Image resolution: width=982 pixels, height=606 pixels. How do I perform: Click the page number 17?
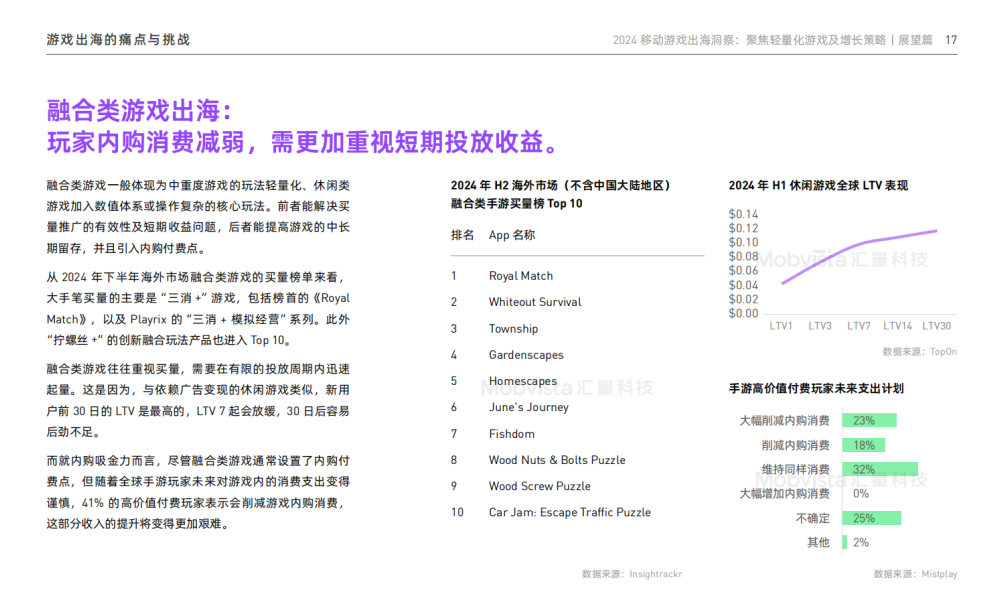[x=951, y=40]
